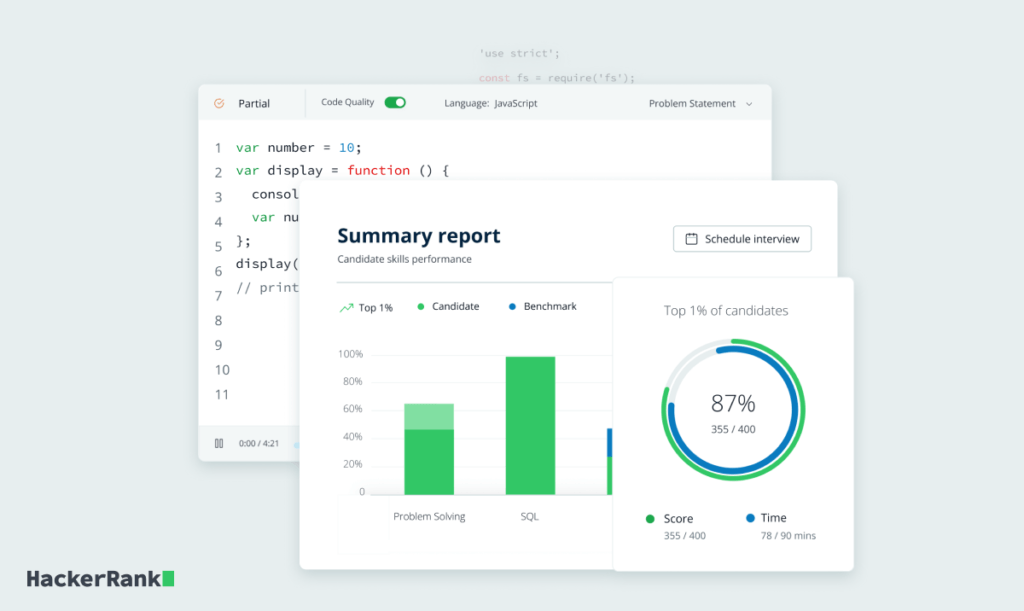Click the green Score indicator dot
The width and height of the screenshot is (1024, 611).
(649, 518)
